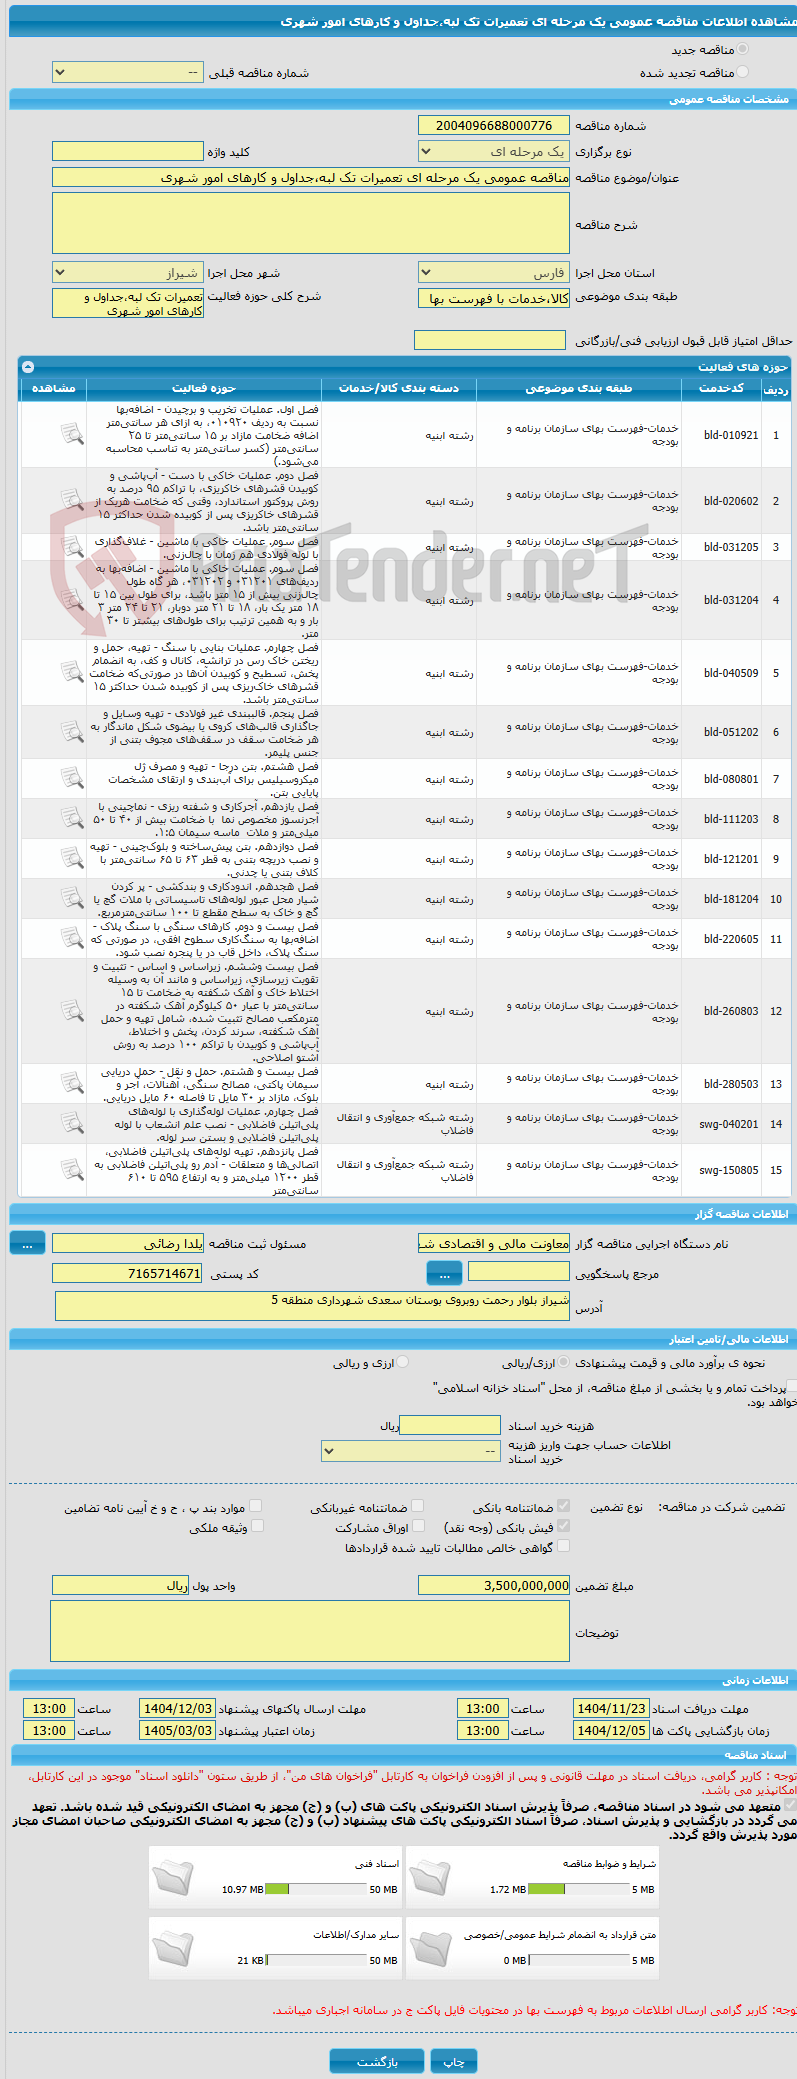Collapse the حوزه های فعالیت panel toggle icon
Image resolution: width=797 pixels, height=2079 pixels.
click(27, 367)
